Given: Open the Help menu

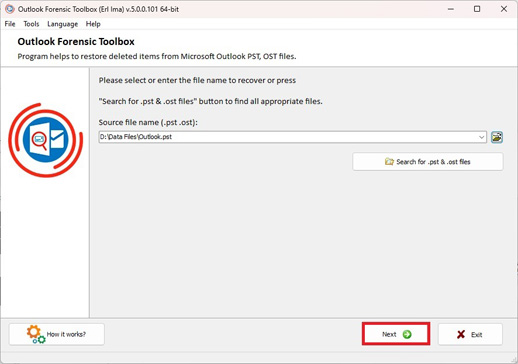Looking at the screenshot, I should tap(93, 24).
